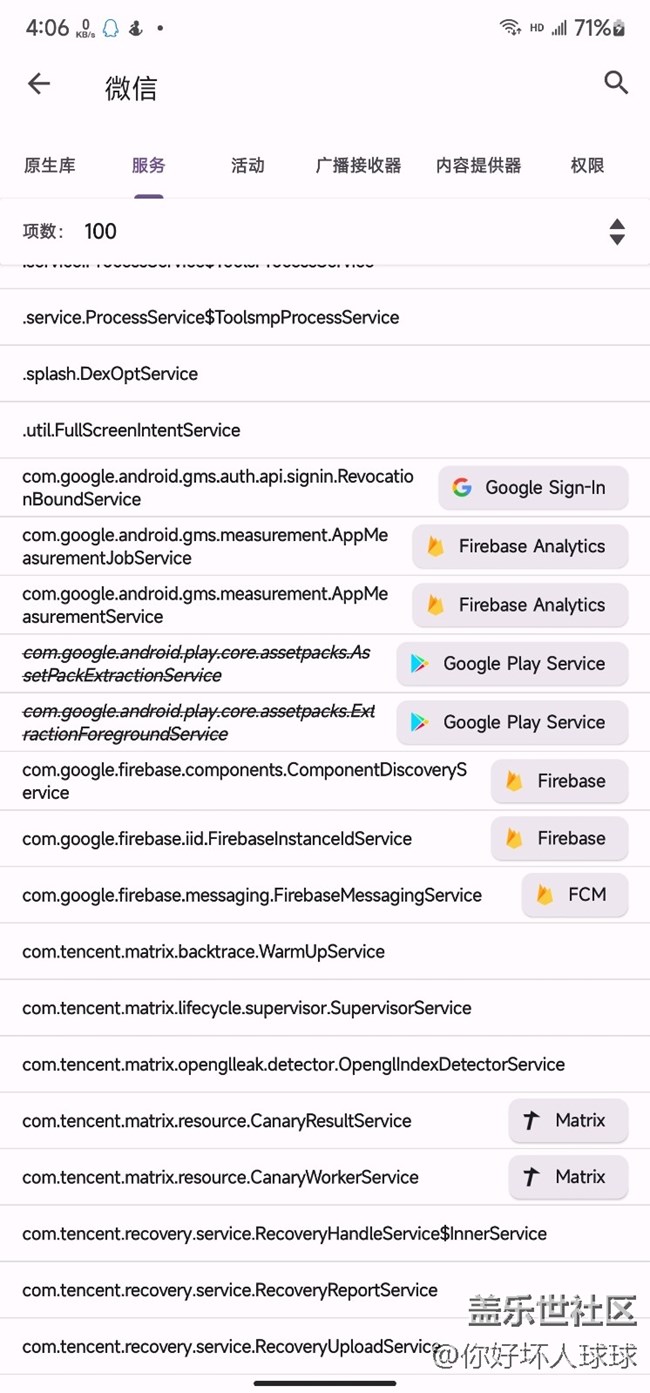Tap Google Play Service chip for ExtractionForegroundService
650x1393 pixels.
coord(512,723)
